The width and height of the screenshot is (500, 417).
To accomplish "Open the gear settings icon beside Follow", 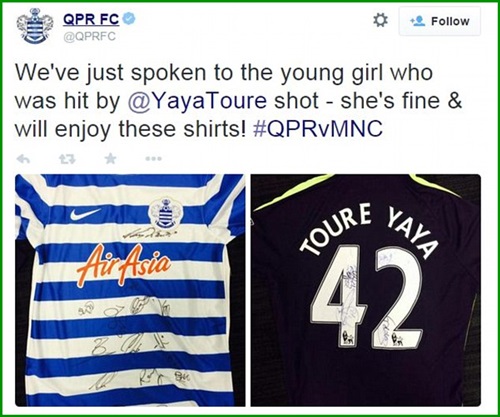I will [380, 21].
